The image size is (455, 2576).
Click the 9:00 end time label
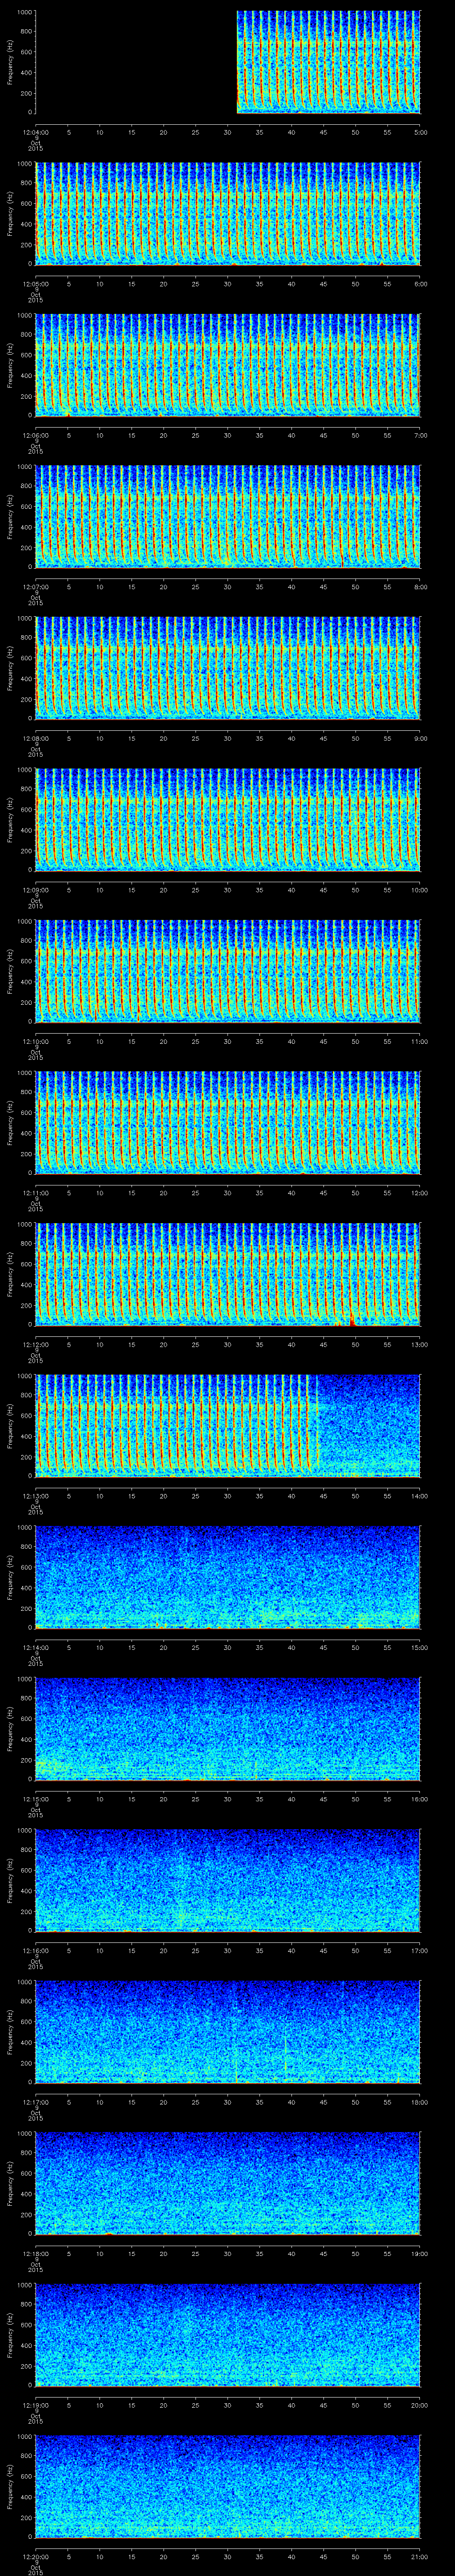pyautogui.click(x=420, y=739)
